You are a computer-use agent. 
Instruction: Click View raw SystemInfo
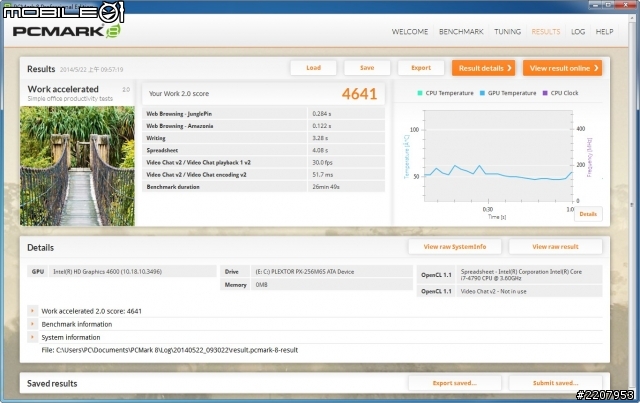pos(455,247)
